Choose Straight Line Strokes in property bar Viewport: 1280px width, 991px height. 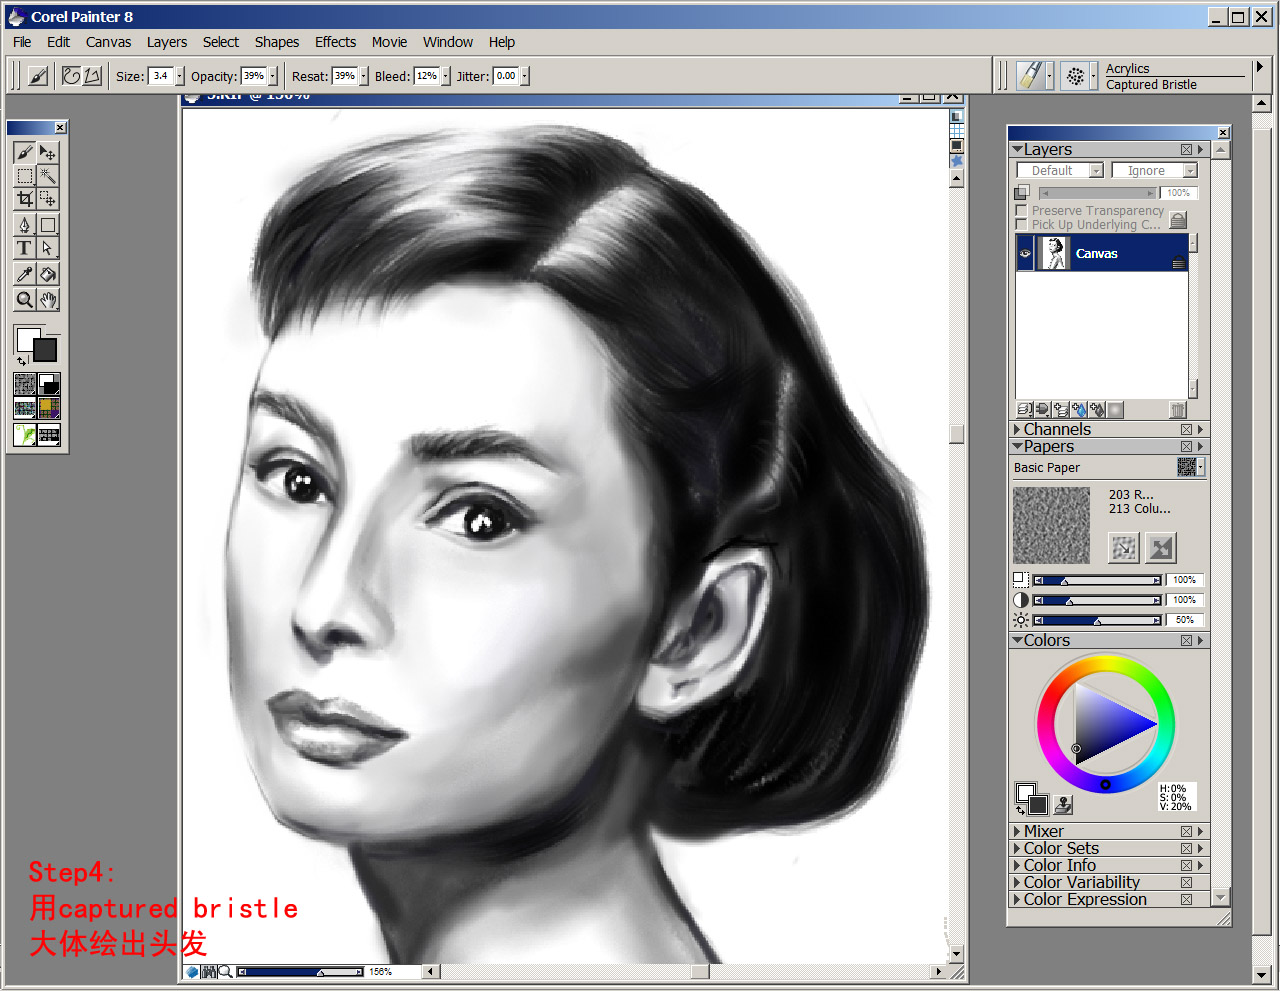tap(93, 76)
